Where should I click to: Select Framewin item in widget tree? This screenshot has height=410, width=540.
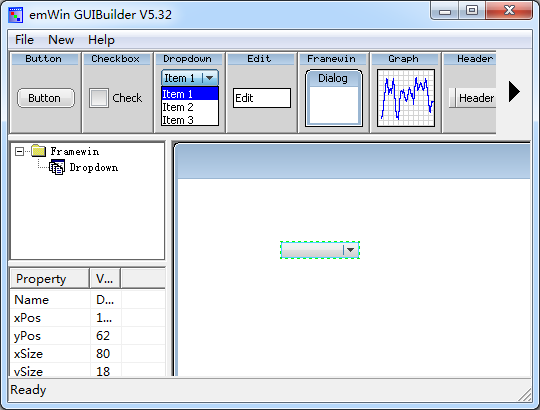click(75, 151)
